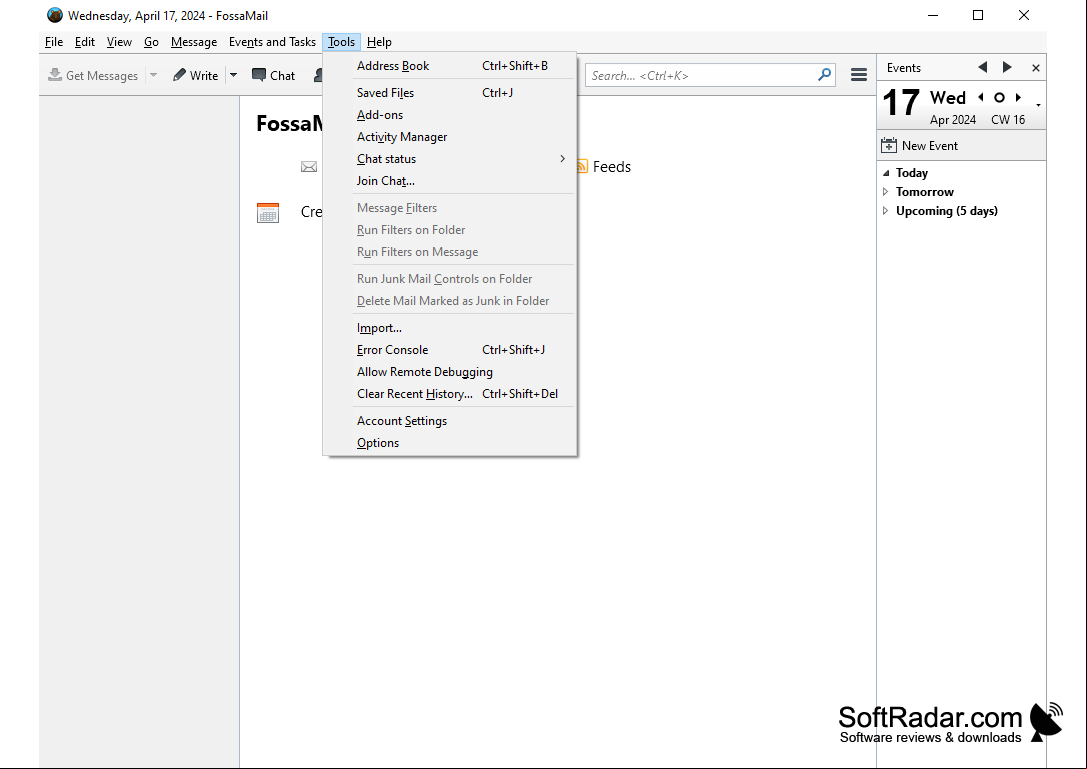Click the search magnifier icon
Screen dimensions: 1087x769
[824, 75]
